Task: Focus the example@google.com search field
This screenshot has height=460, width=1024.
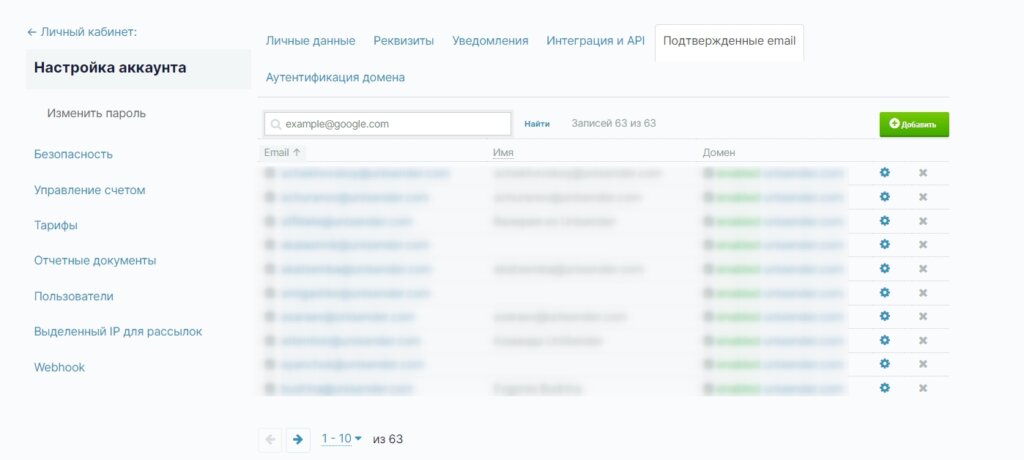Action: click(388, 123)
